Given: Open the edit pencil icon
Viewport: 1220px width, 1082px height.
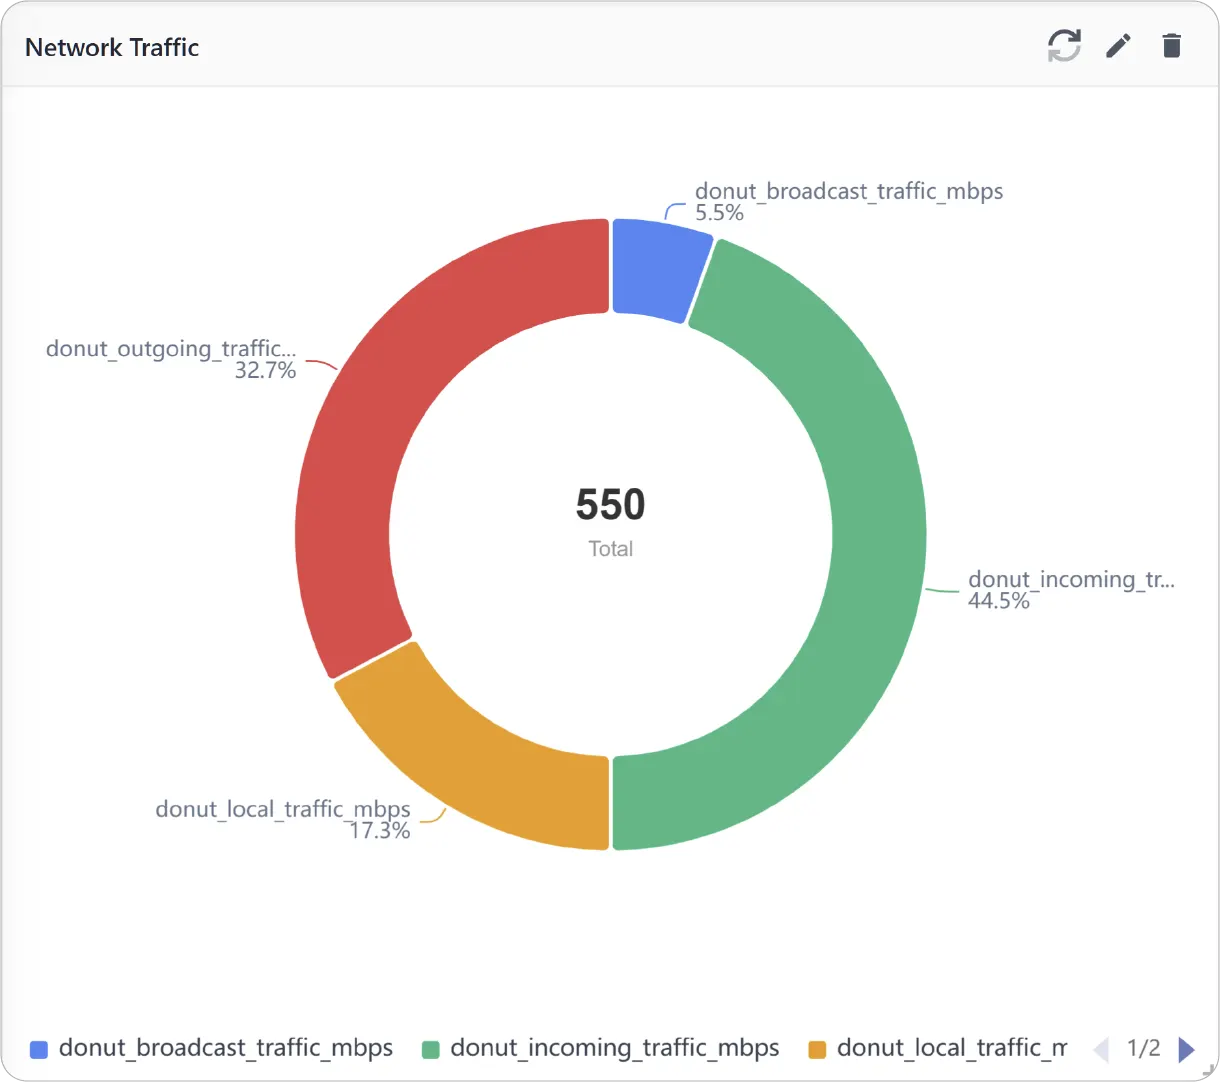Looking at the screenshot, I should click(1118, 46).
